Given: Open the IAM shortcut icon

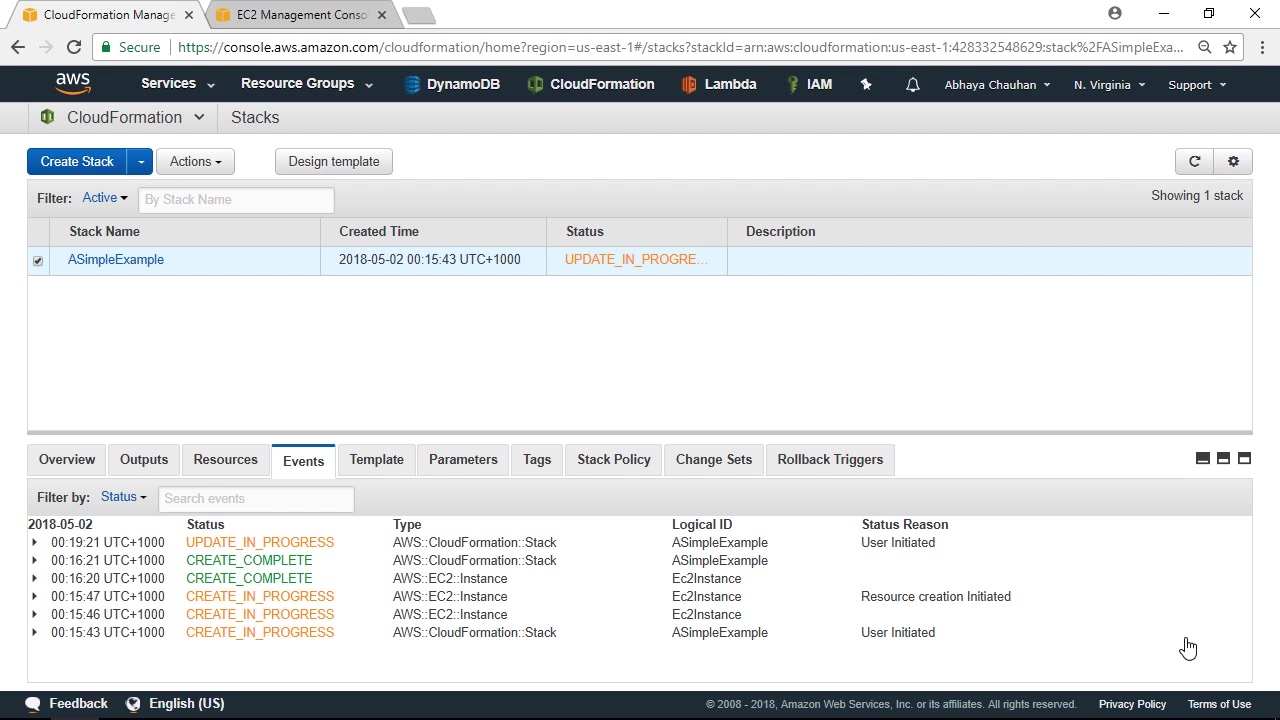Looking at the screenshot, I should [x=793, y=85].
